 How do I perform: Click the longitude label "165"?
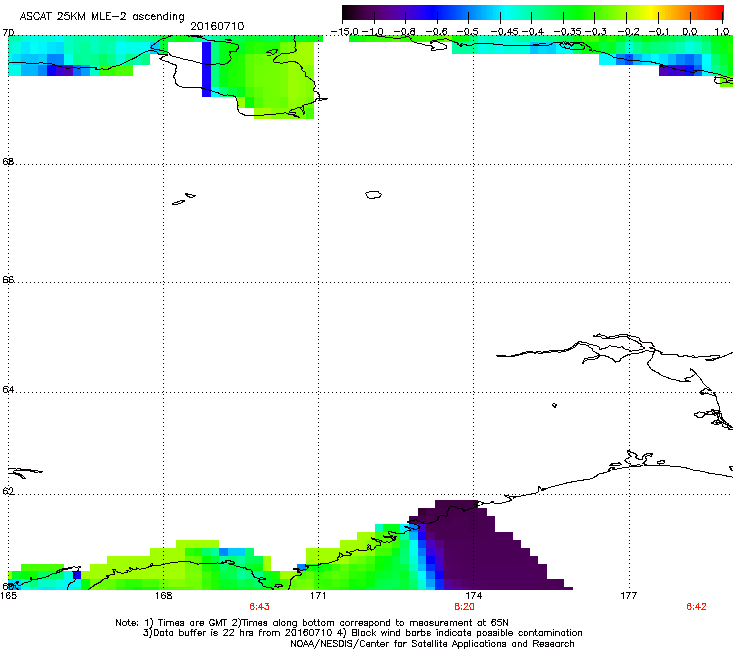(8, 596)
